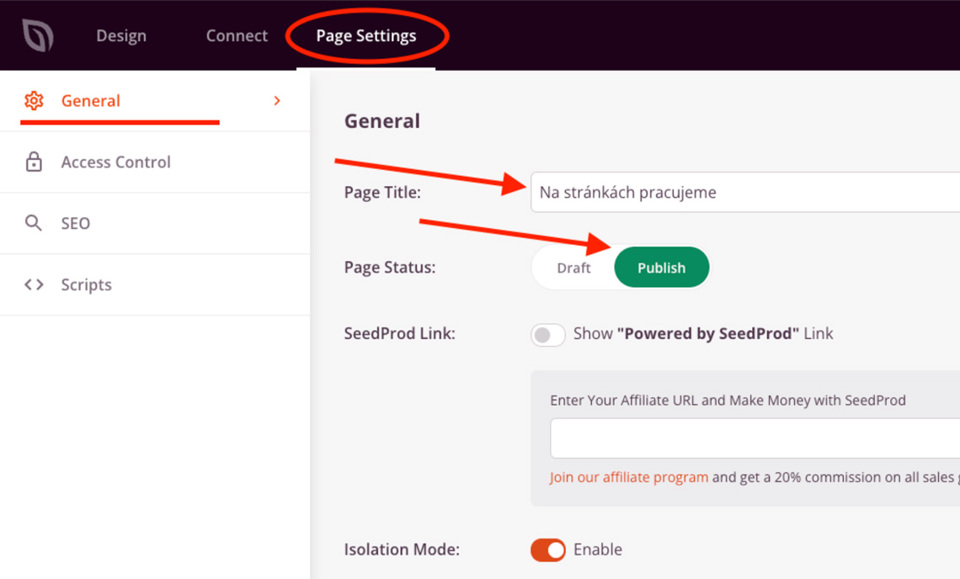Open the SEO settings section
Viewport: 960px width, 579px height.
[155, 223]
